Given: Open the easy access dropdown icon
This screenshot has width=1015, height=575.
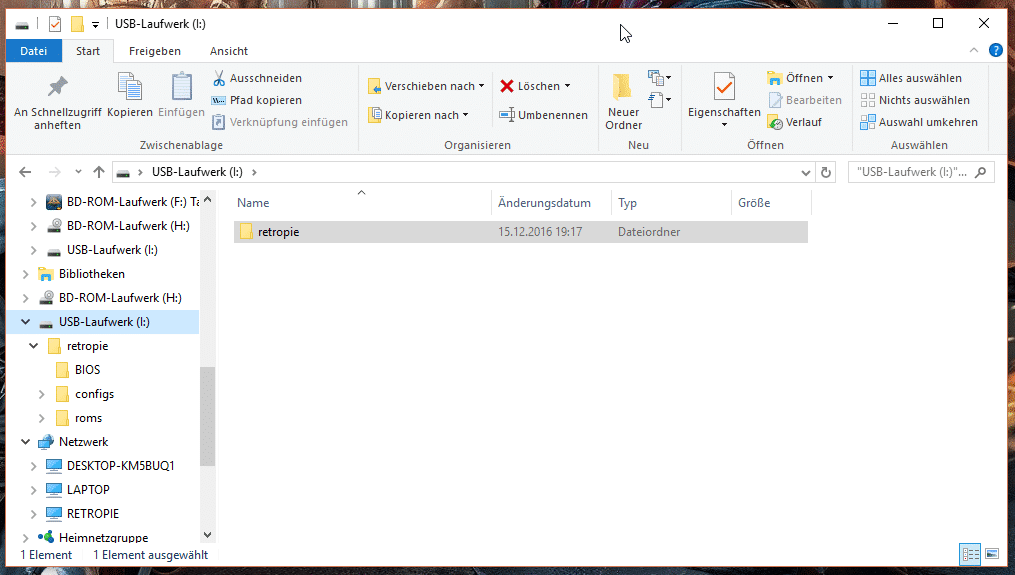Looking at the screenshot, I should tap(660, 100).
